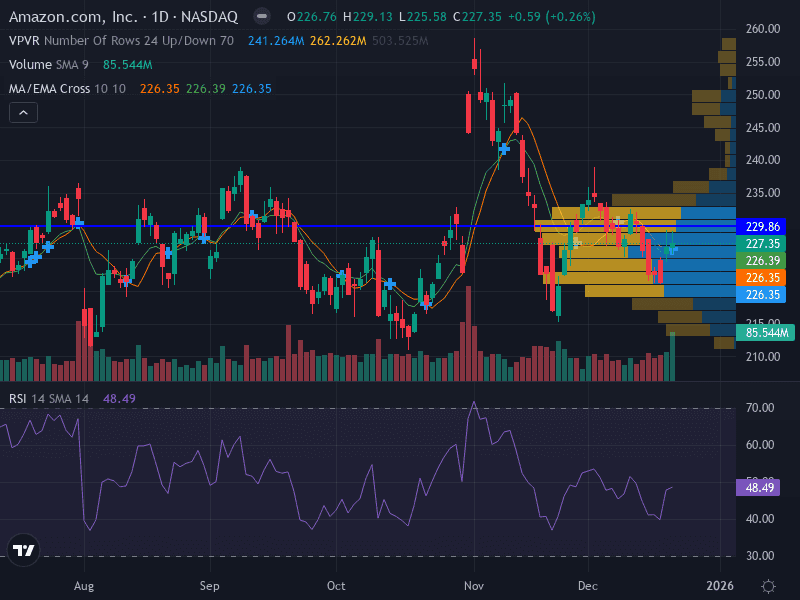Click the 210.00 price scale label
This screenshot has height=600, width=800.
coord(763,357)
